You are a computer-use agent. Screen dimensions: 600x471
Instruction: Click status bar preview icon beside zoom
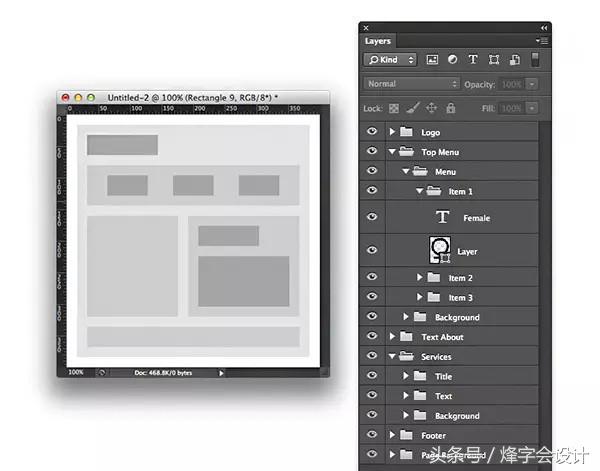coord(101,372)
